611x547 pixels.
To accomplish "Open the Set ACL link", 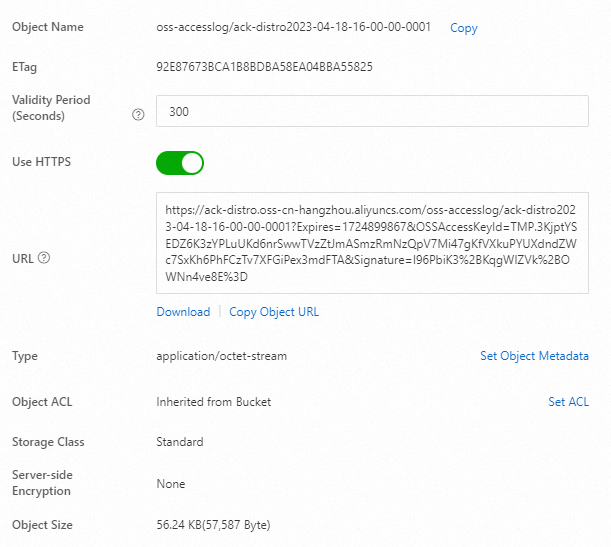I will 568,402.
